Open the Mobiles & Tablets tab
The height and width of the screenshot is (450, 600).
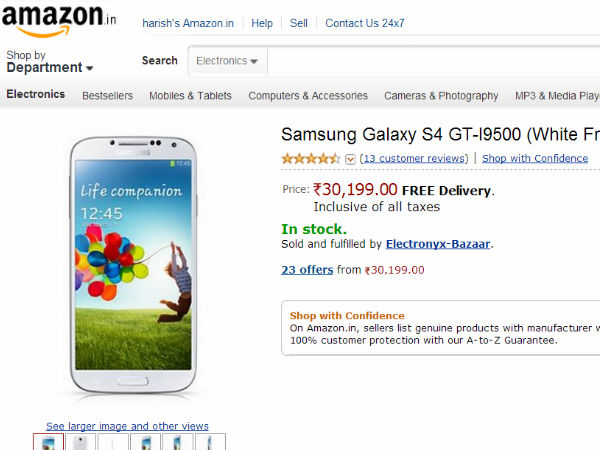click(x=190, y=96)
